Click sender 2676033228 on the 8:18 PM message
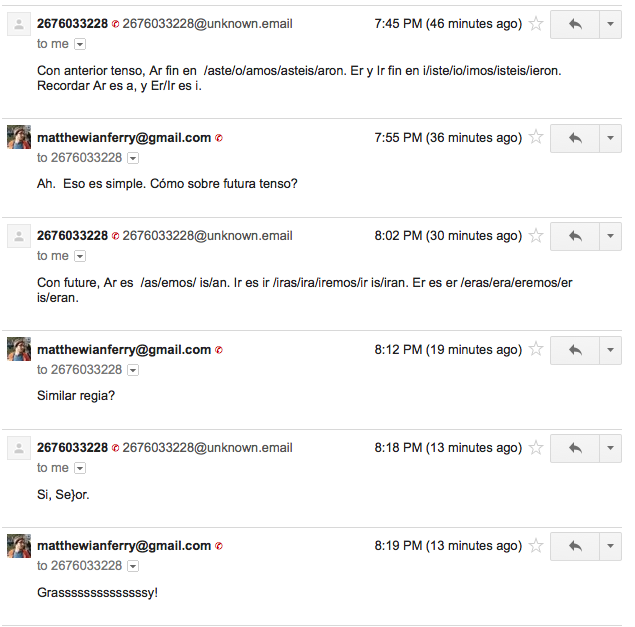The width and height of the screenshot is (635, 627). [72, 448]
